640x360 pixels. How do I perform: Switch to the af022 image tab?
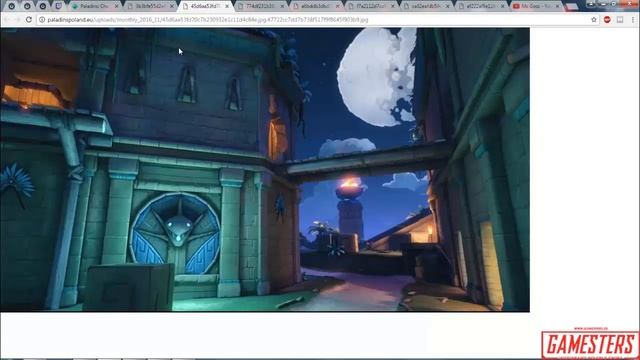pos(480,6)
